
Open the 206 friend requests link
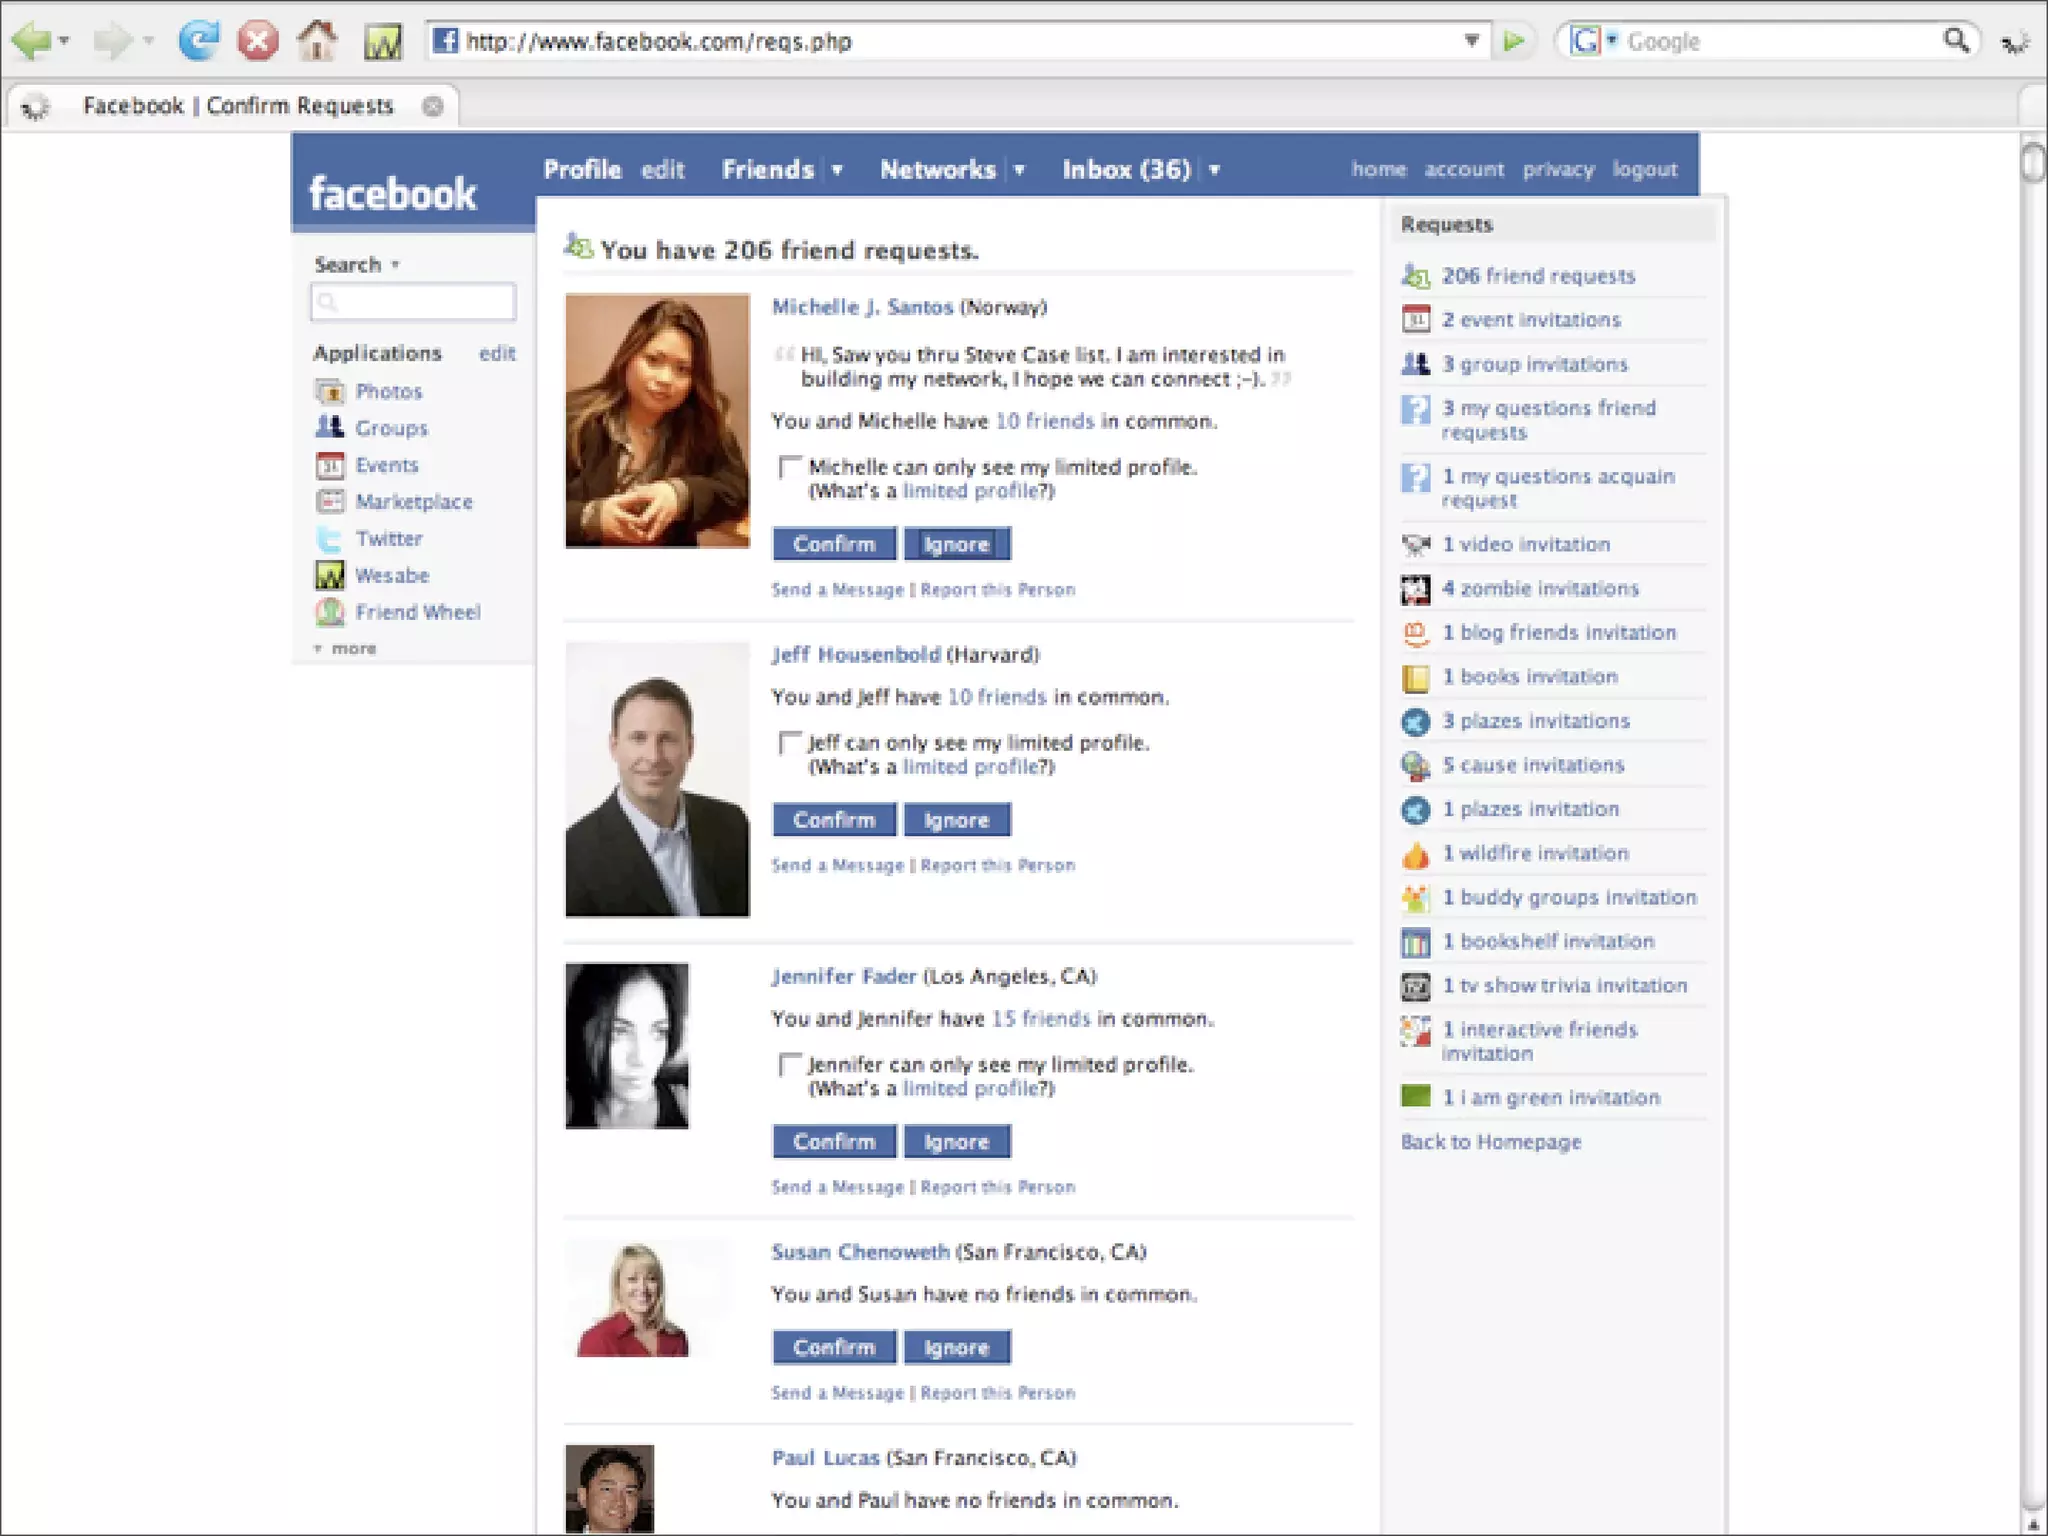tap(1538, 276)
